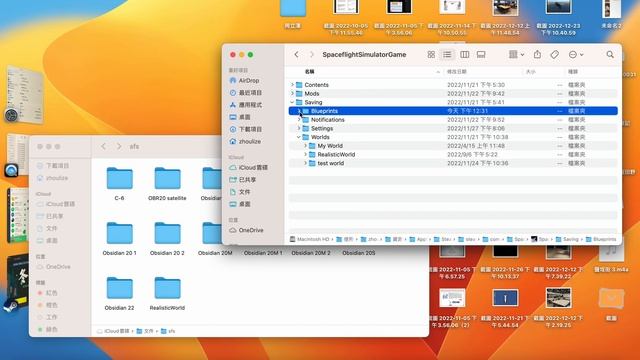The height and width of the screenshot is (360, 640).
Task: Go back in SpaceflightSimulatorGame window
Action: pos(297,55)
